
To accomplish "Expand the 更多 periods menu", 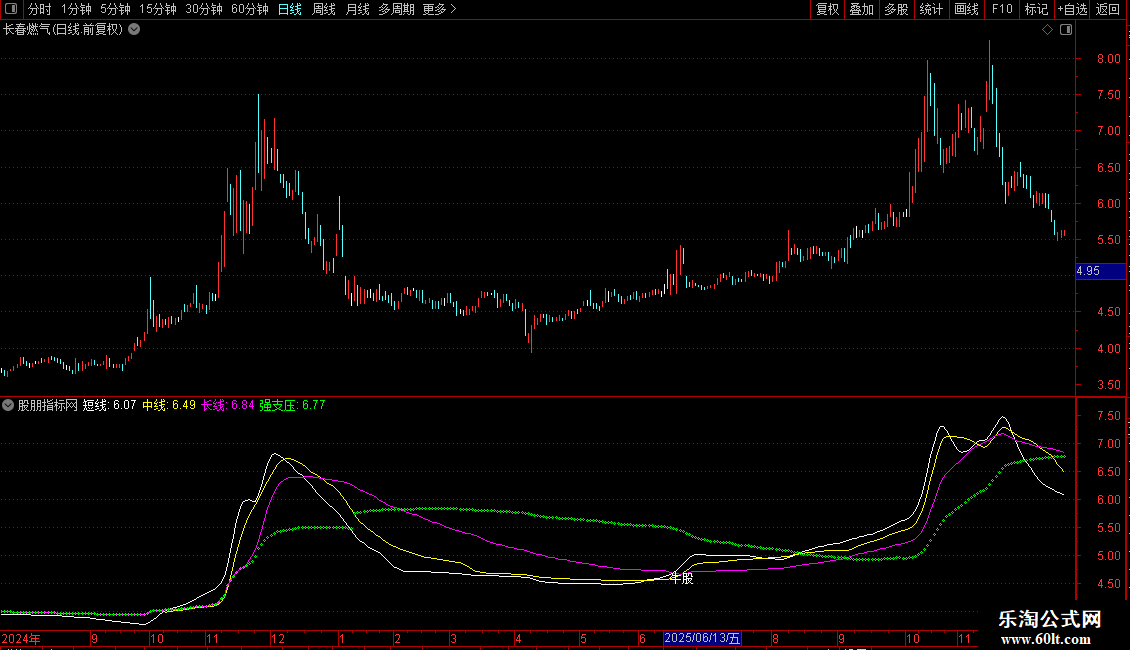I will [440, 9].
